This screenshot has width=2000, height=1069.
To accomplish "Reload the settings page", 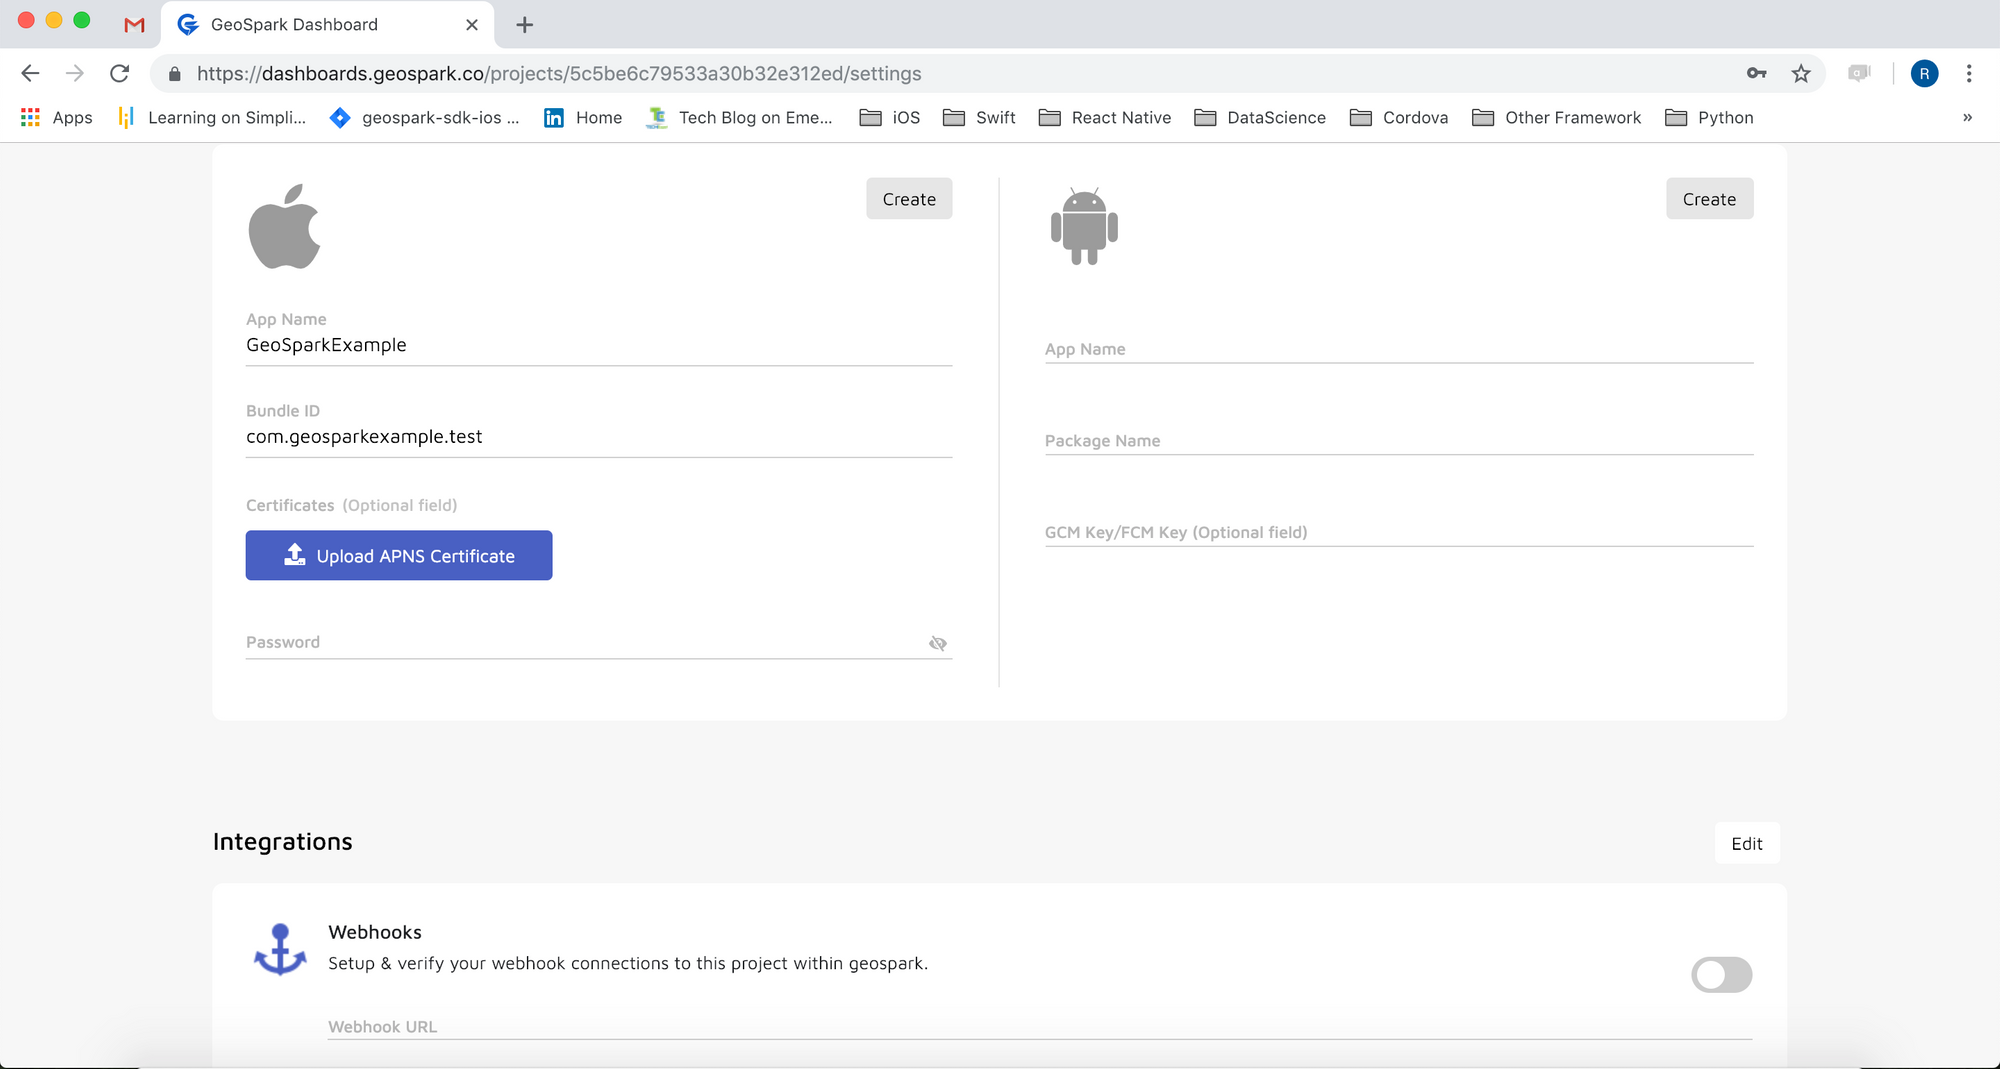I will click(120, 73).
